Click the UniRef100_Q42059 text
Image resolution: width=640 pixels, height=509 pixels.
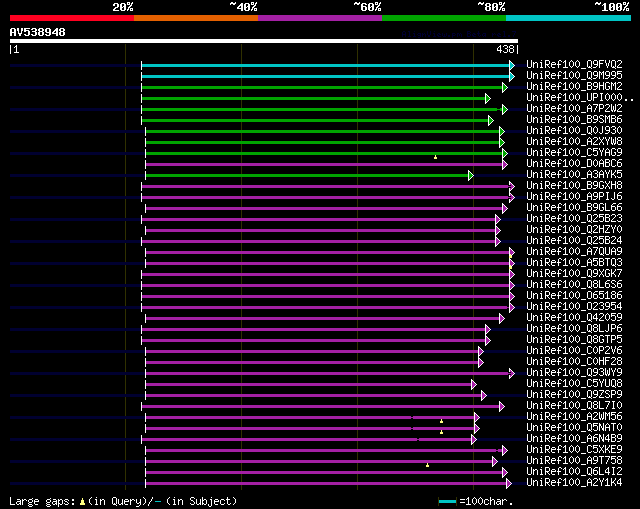pyautogui.click(x=574, y=318)
